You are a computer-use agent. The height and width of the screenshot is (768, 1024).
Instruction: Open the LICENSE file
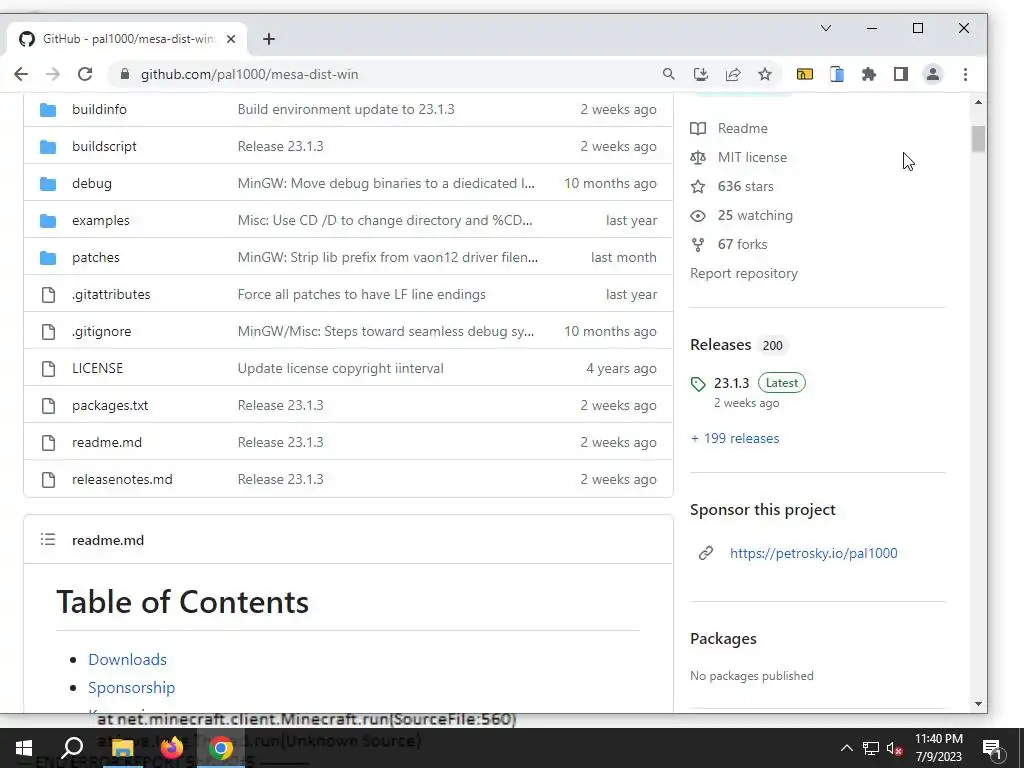tap(97, 368)
